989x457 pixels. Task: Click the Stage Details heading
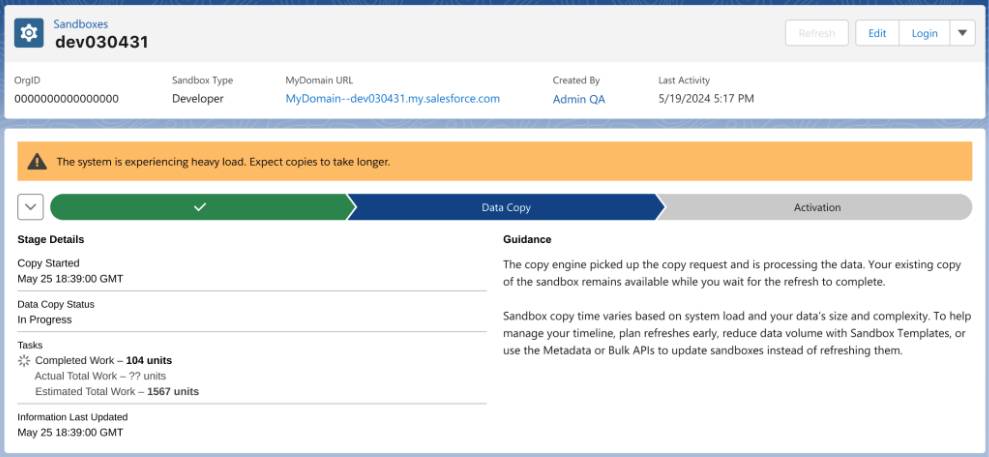(50, 240)
